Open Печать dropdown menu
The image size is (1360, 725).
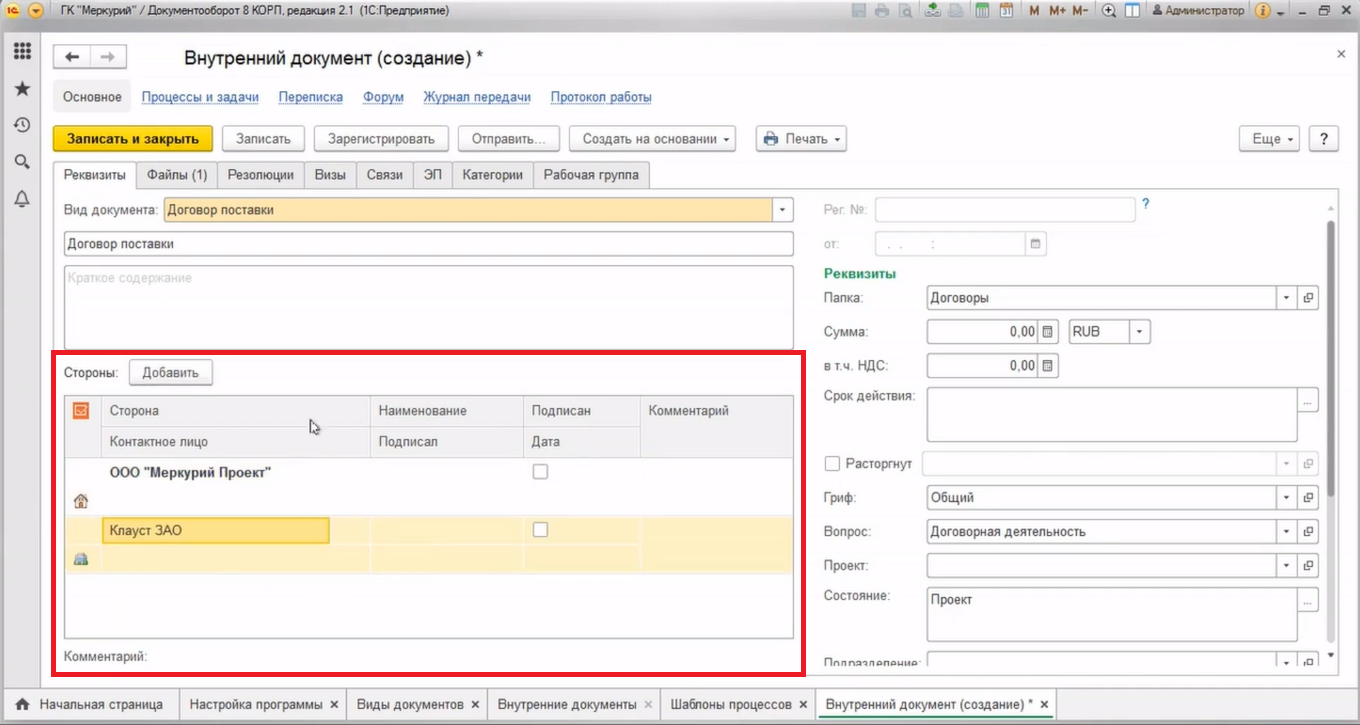pyautogui.click(x=801, y=139)
